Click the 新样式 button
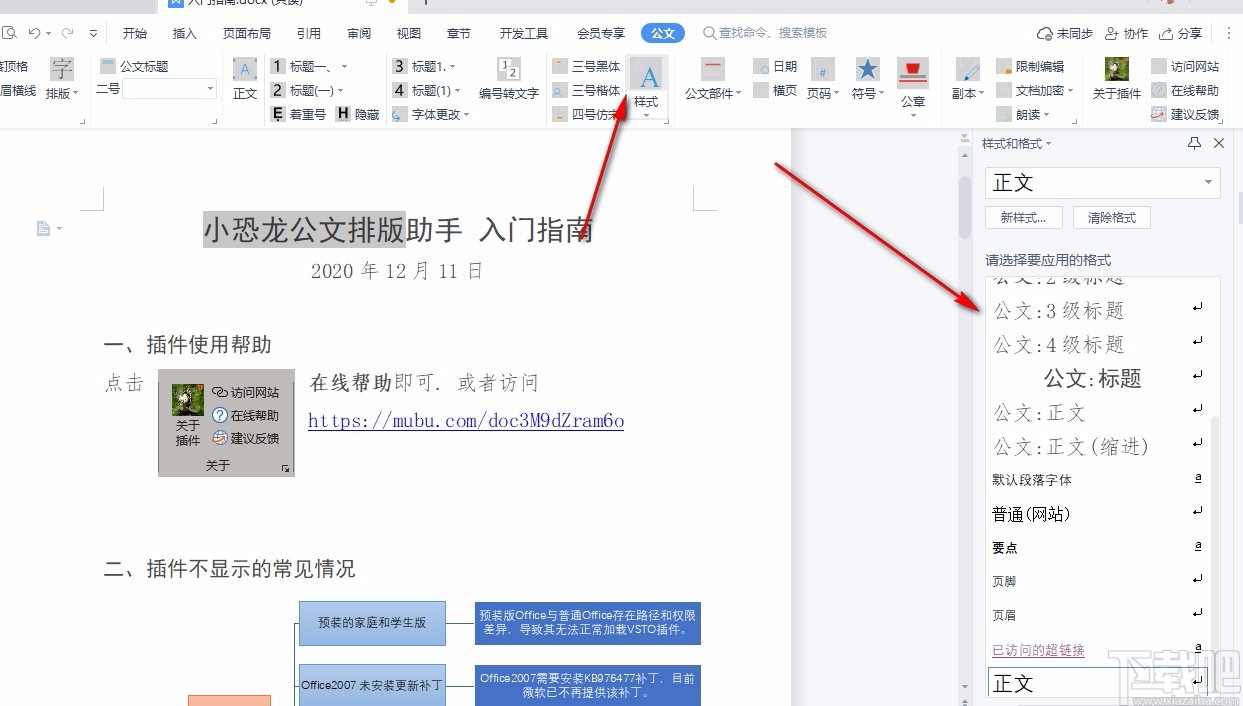The width and height of the screenshot is (1243, 706). click(x=1023, y=217)
